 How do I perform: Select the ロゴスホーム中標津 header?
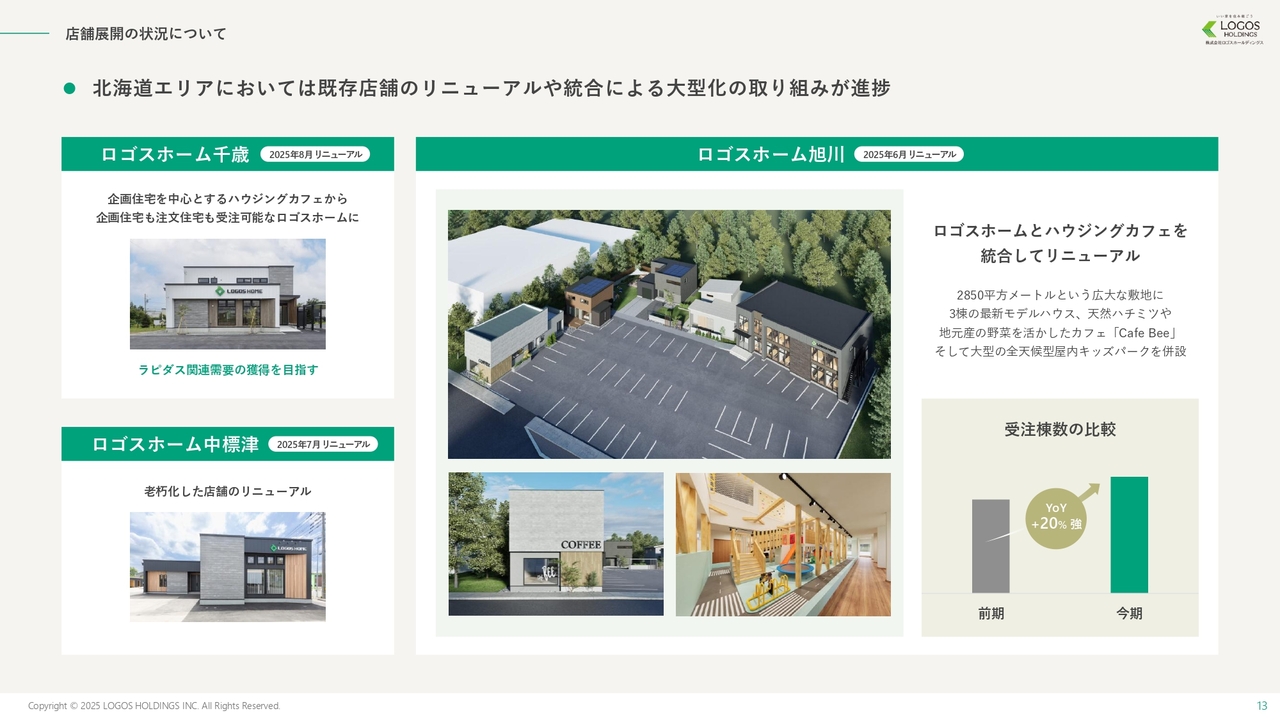[175, 444]
